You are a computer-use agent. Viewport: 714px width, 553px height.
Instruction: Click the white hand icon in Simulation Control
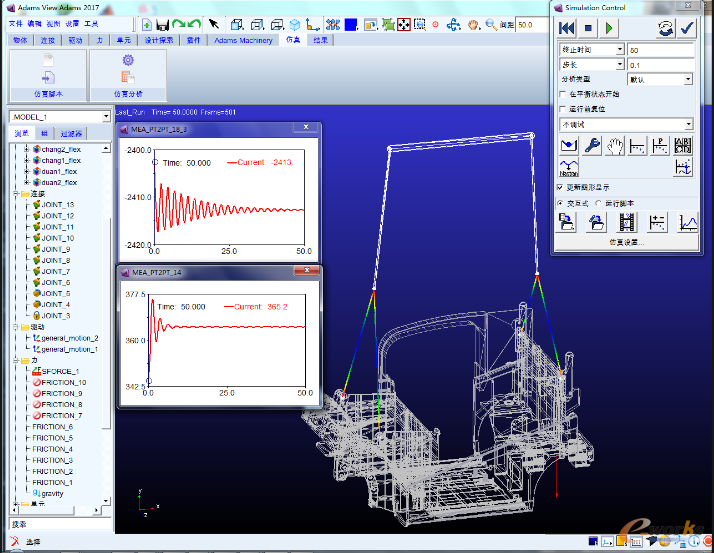615,146
